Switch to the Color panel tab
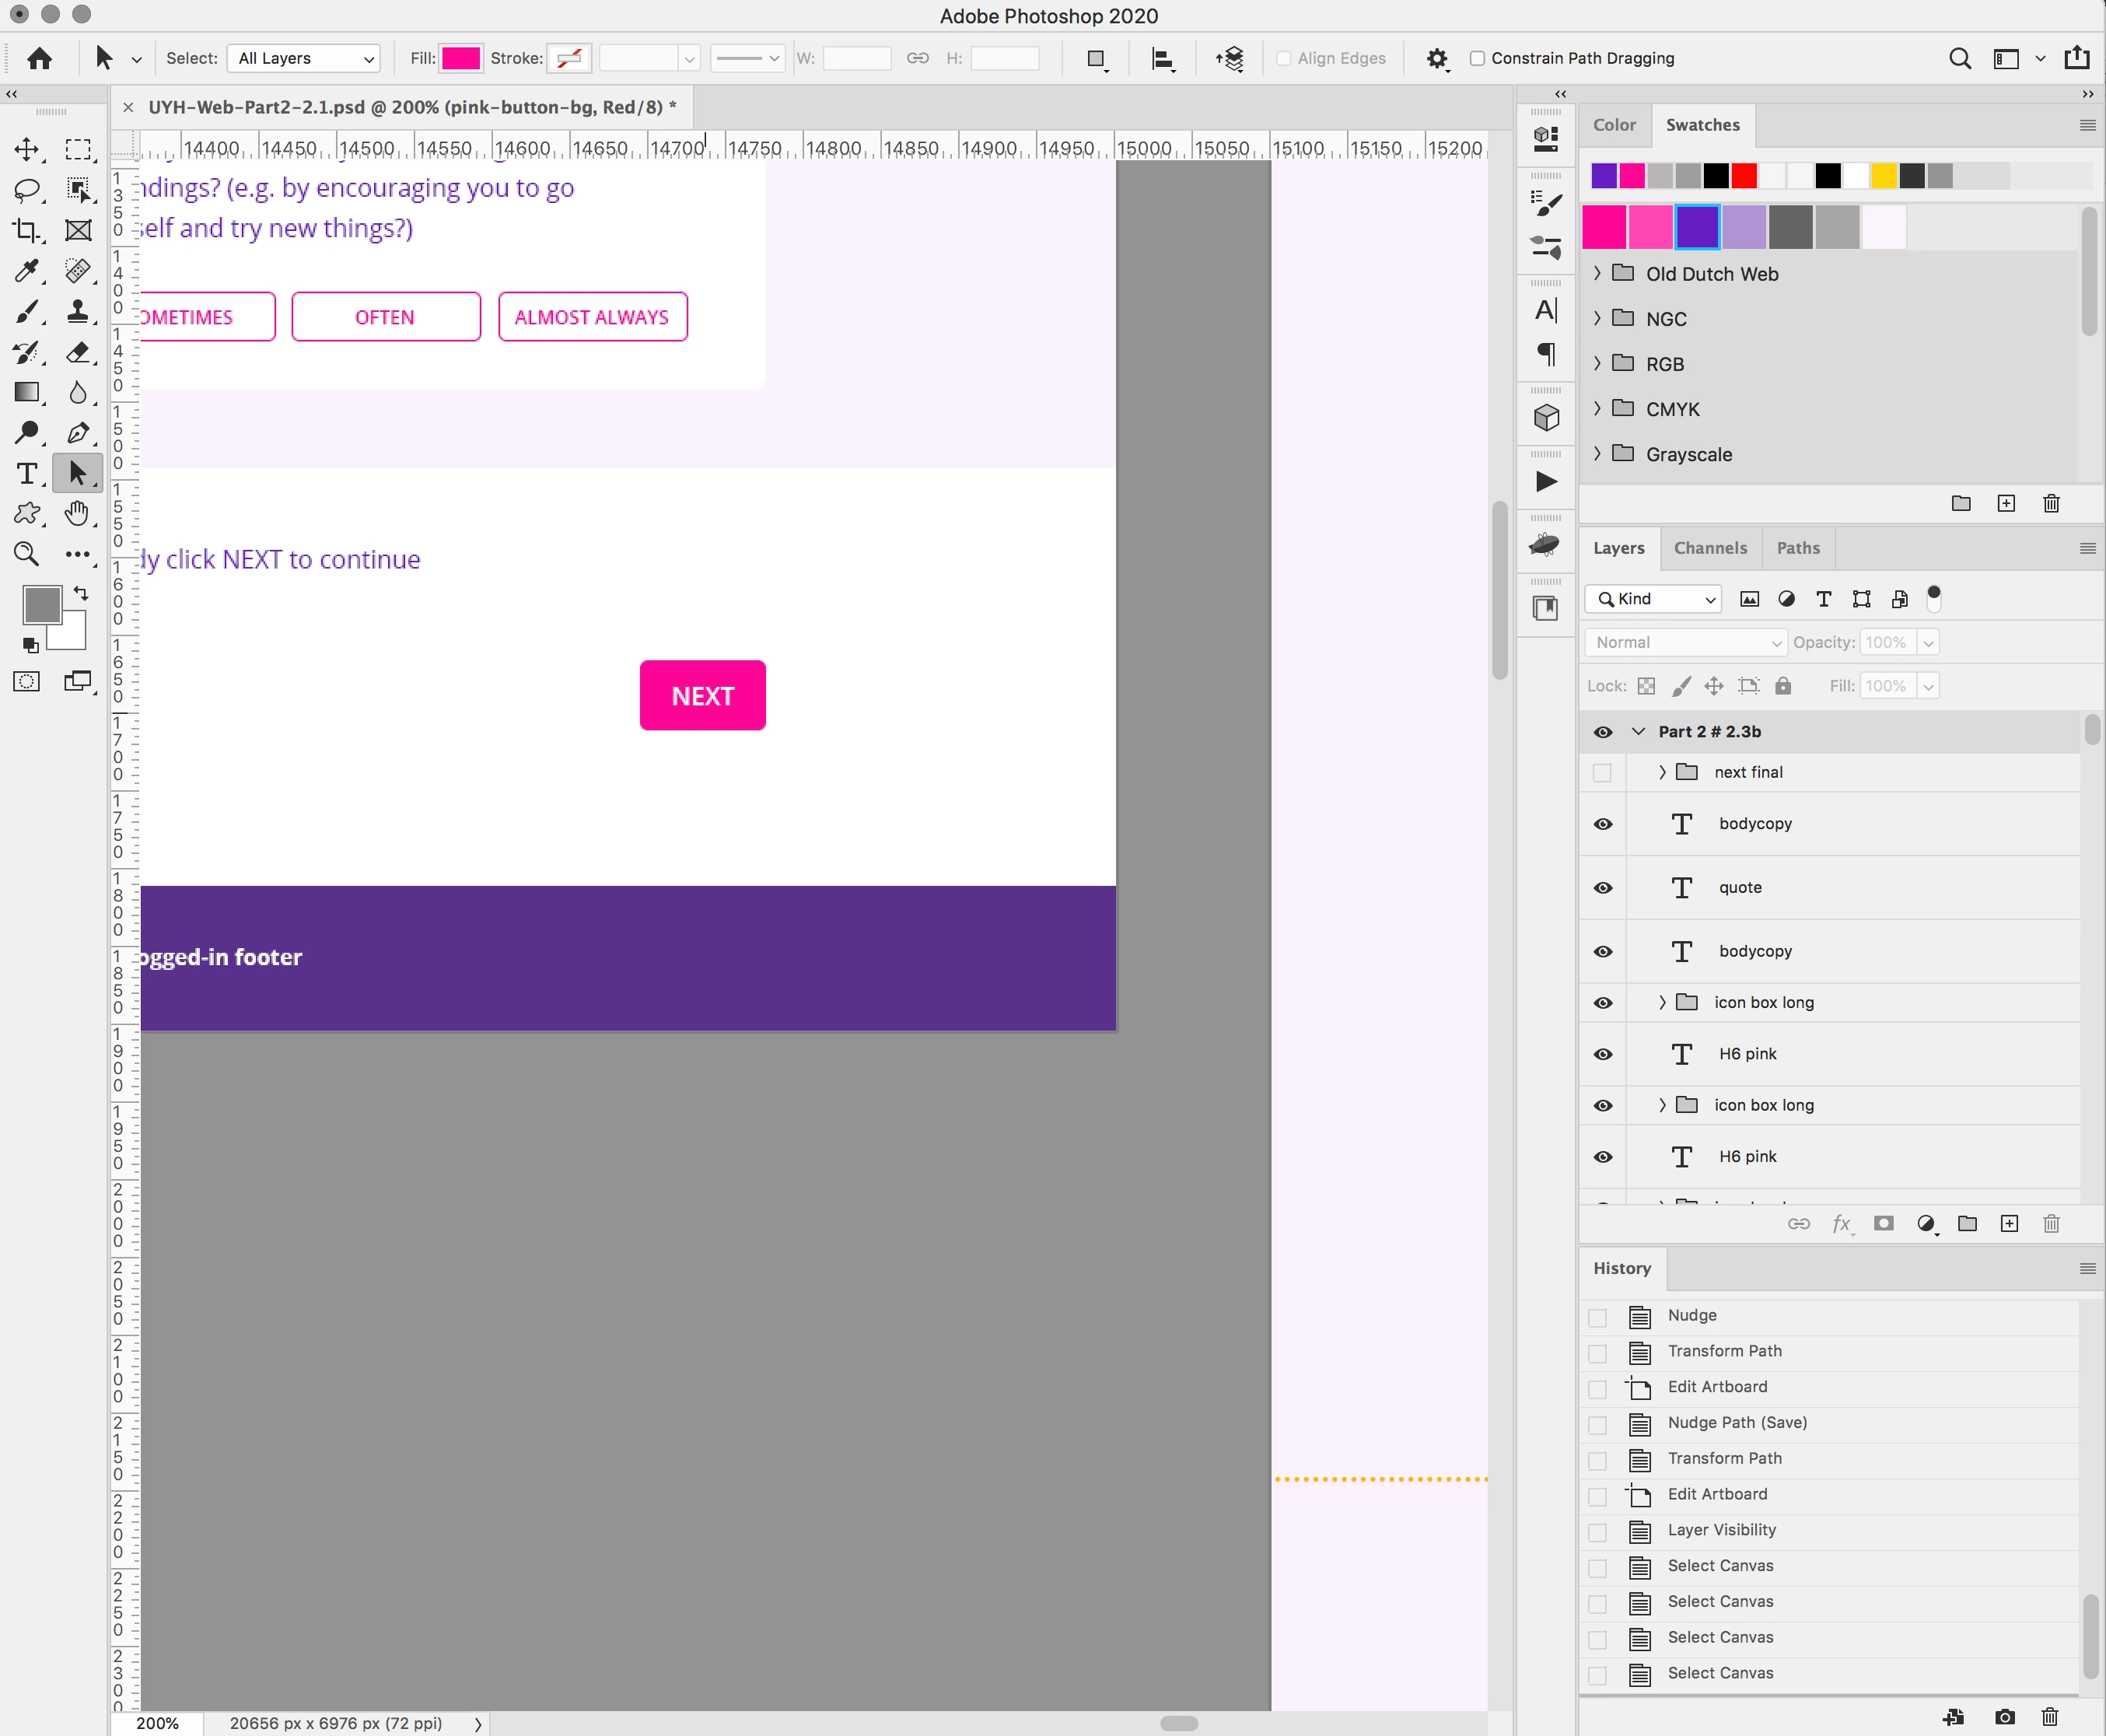The height and width of the screenshot is (1736, 2106). point(1614,125)
